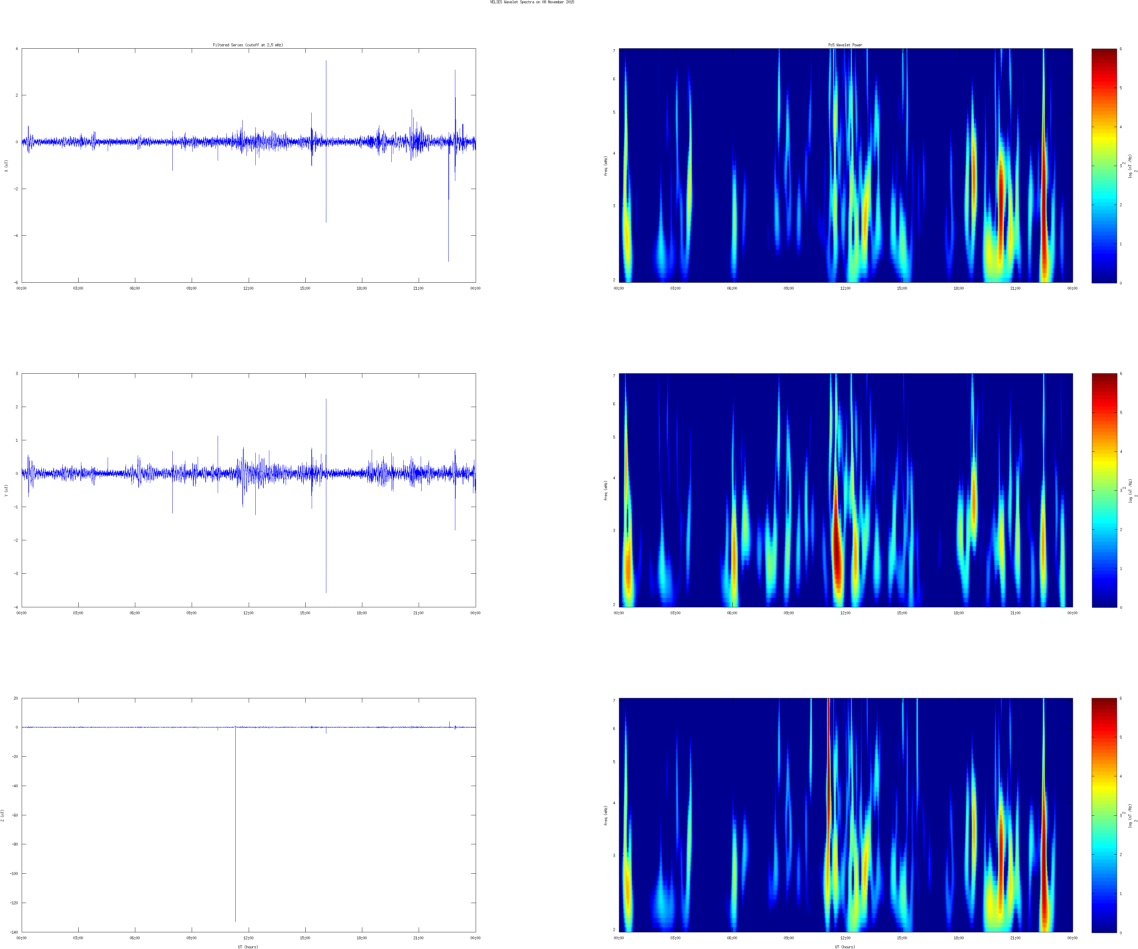Click the 'Y (nT)' axis label
This screenshot has width=1138, height=949.
(x=7, y=490)
